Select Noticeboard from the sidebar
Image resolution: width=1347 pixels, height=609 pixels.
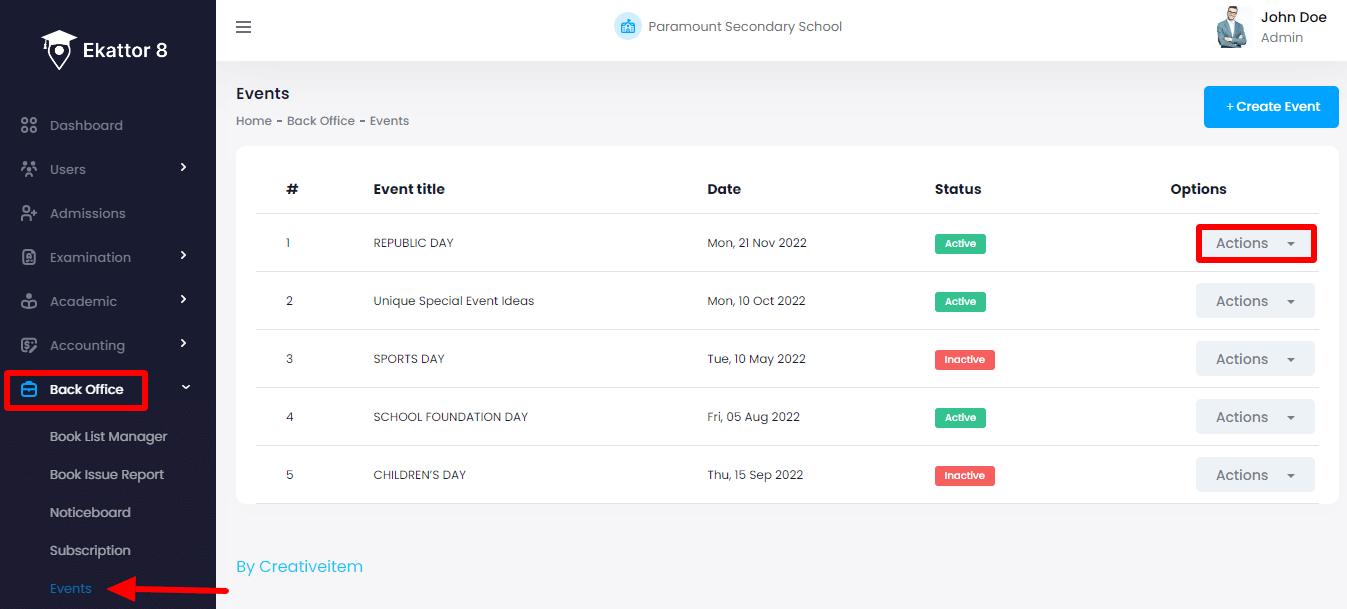(90, 513)
